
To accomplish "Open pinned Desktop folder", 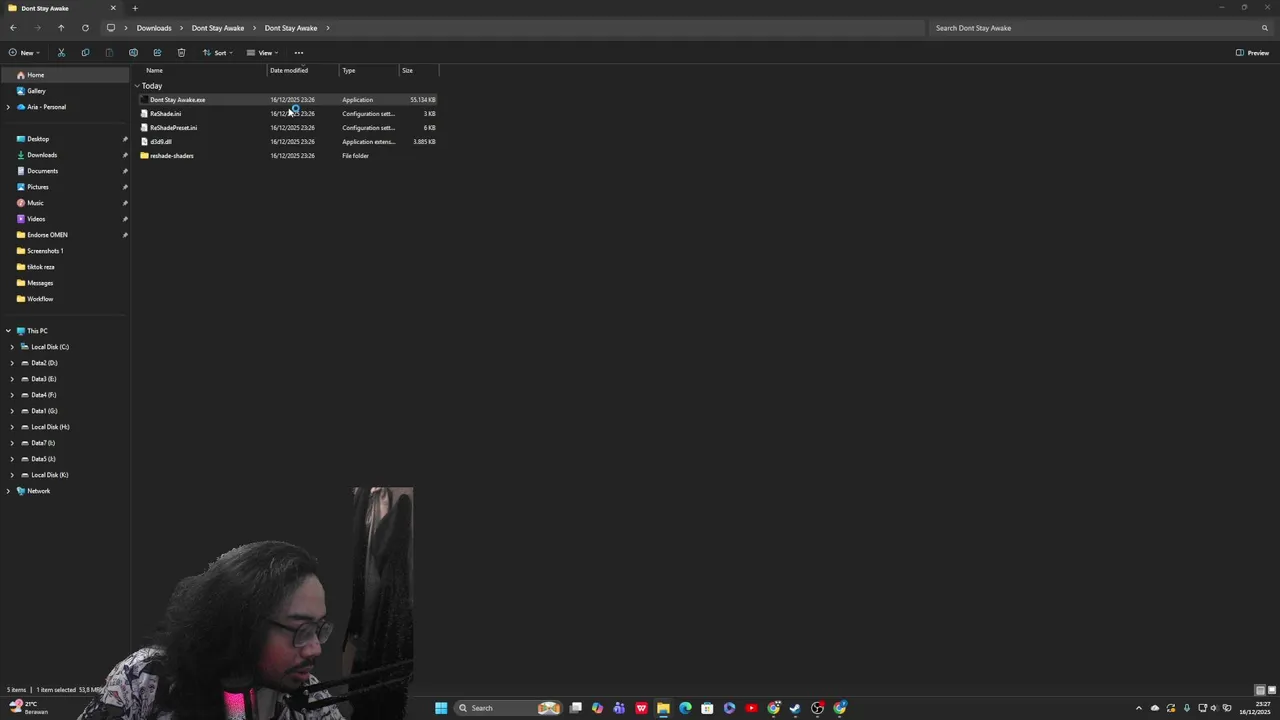I will coord(38,139).
